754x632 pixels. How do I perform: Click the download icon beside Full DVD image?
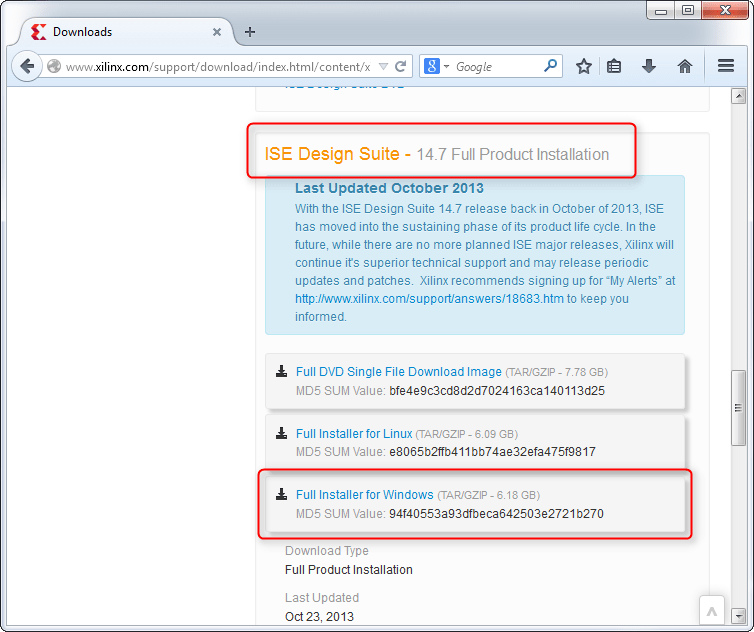[x=281, y=372]
